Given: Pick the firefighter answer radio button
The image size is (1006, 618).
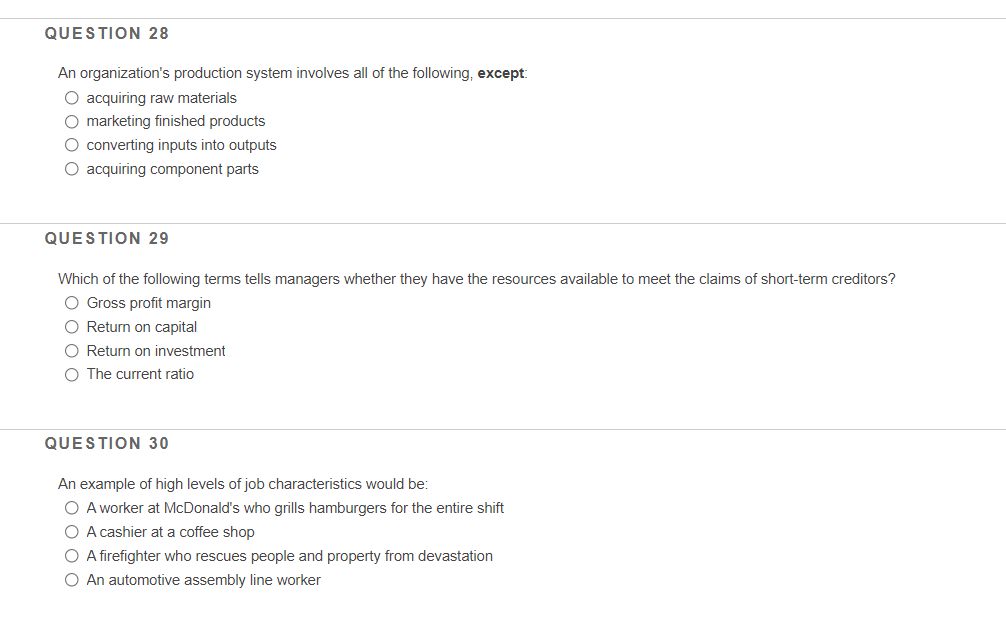Looking at the screenshot, I should click(x=72, y=556).
